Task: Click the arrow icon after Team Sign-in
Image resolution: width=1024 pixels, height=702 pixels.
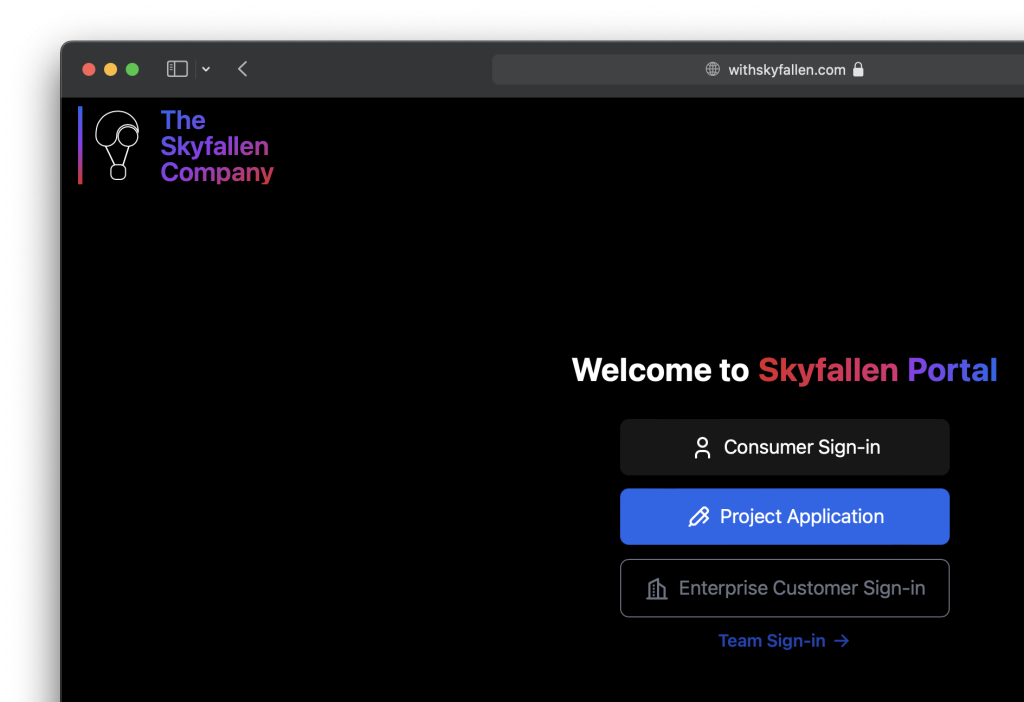Action: pyautogui.click(x=841, y=641)
